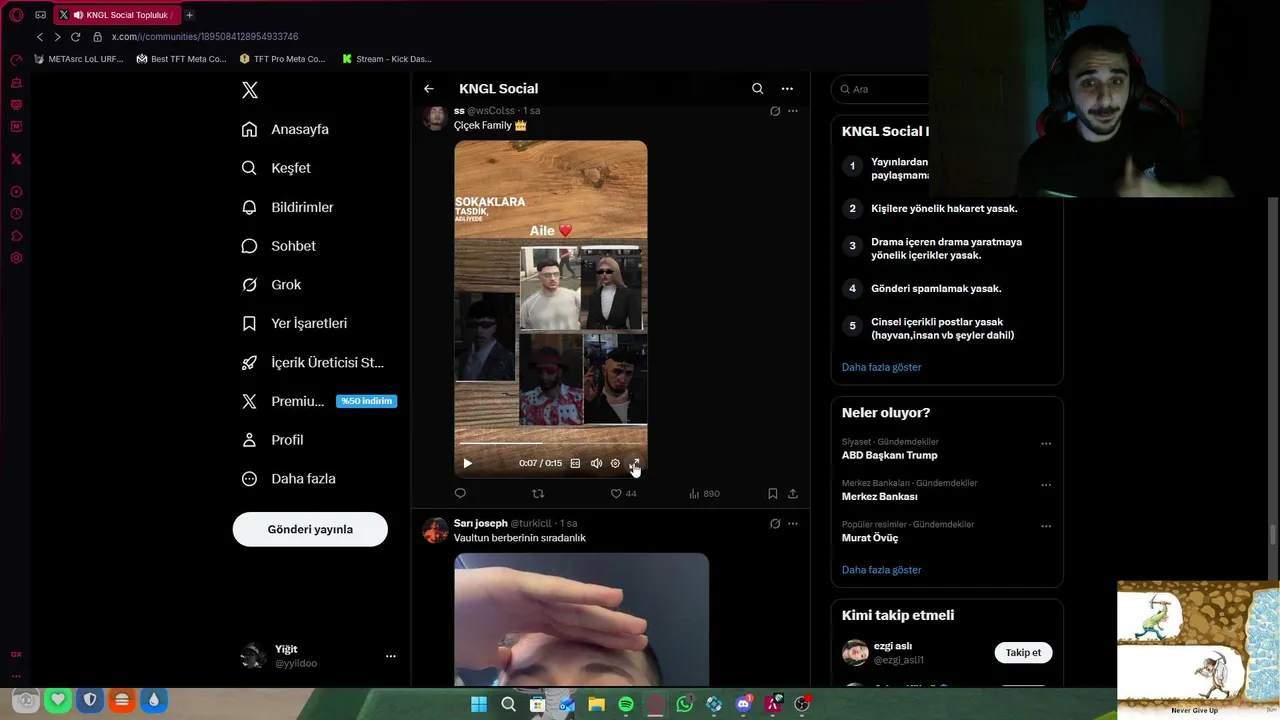Enter video fullscreen mode
The image size is (1280, 720).
pyautogui.click(x=635, y=463)
